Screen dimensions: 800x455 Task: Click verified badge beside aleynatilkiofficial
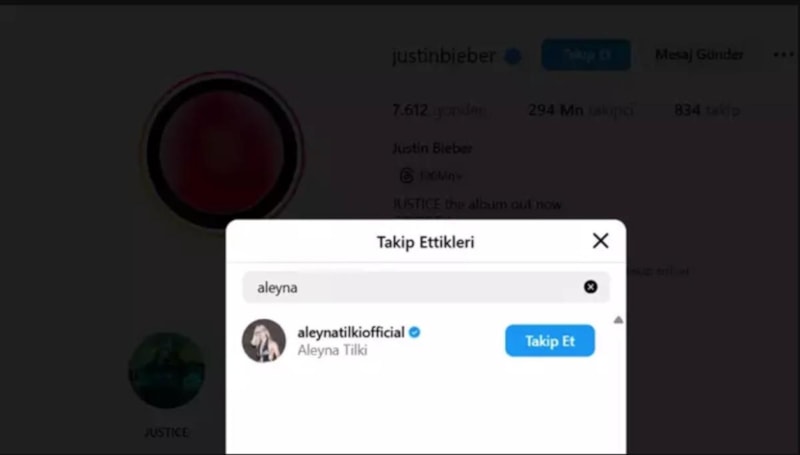pos(415,333)
